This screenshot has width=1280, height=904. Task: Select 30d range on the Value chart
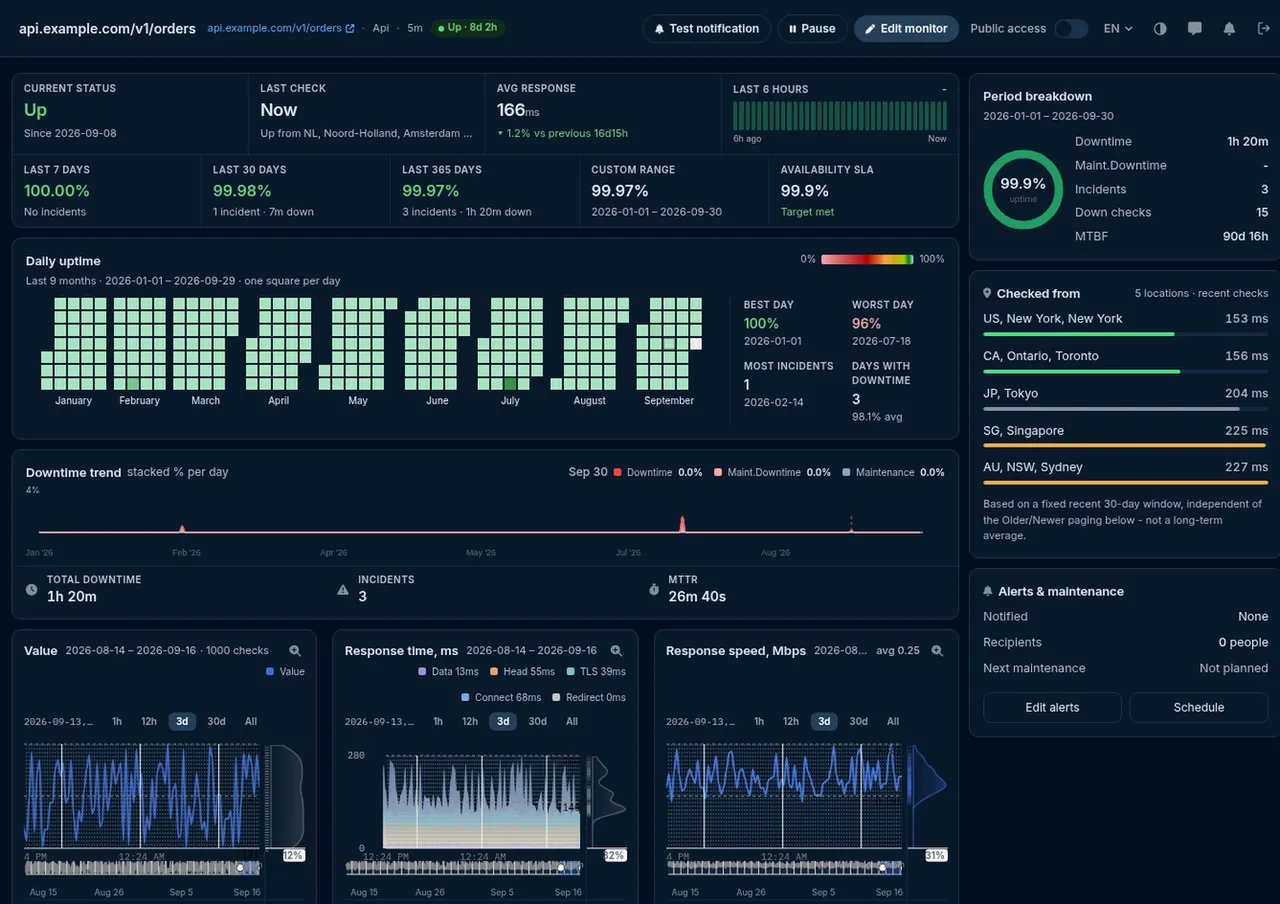pyautogui.click(x=216, y=721)
